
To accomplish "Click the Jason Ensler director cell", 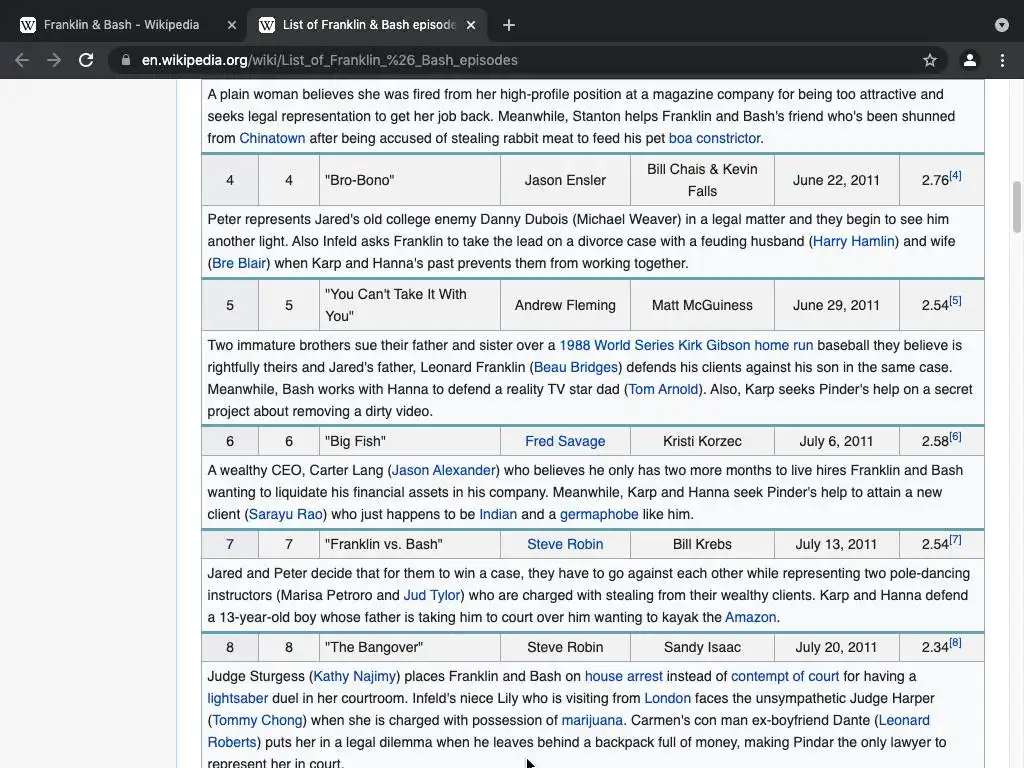I will click(x=566, y=181).
